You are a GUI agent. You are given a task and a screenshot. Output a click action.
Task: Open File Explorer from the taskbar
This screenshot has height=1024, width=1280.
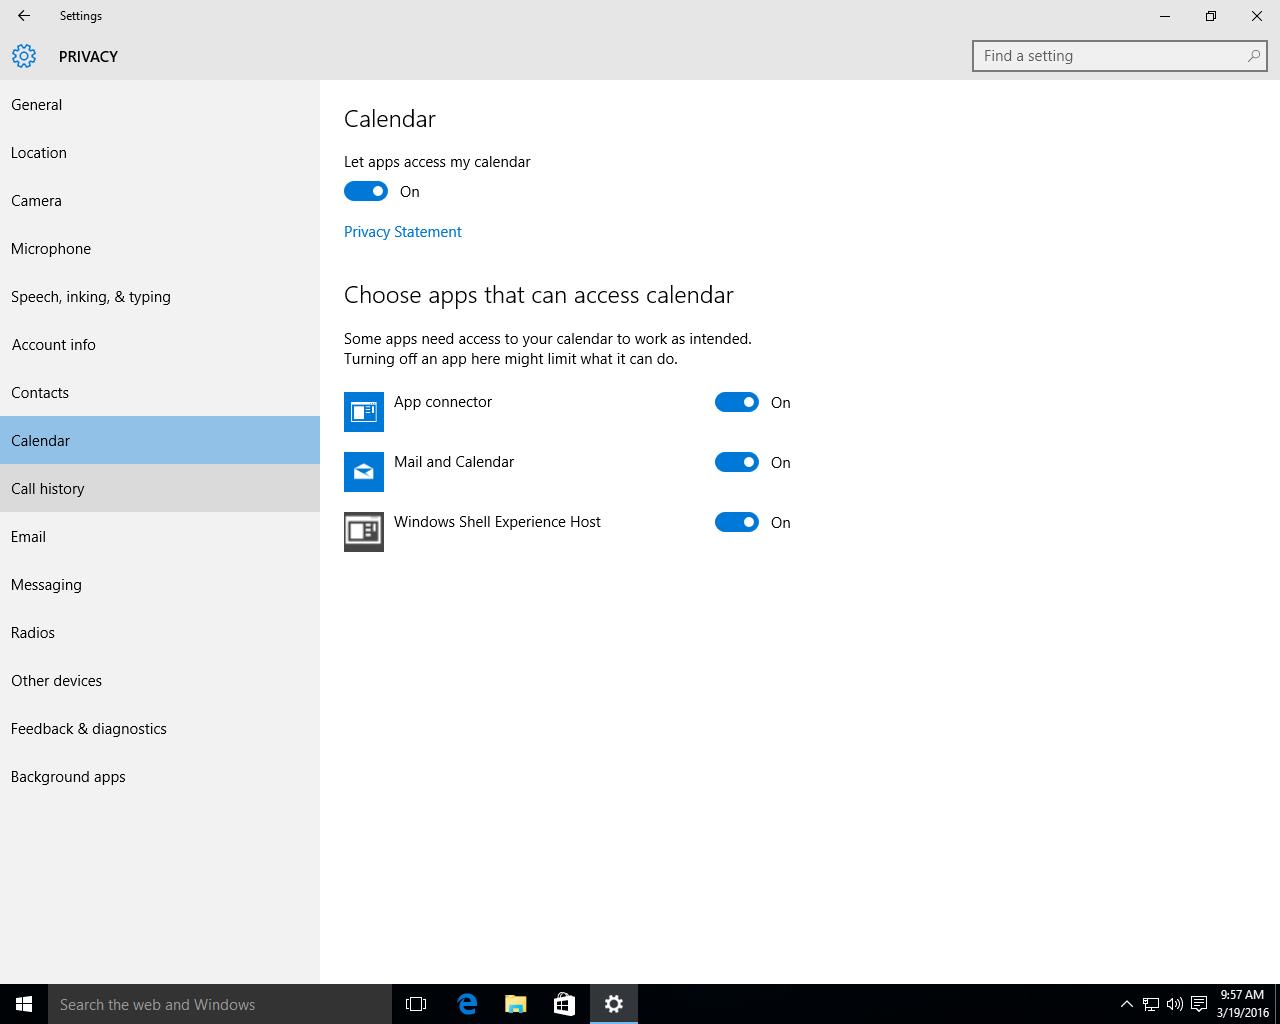click(516, 1004)
